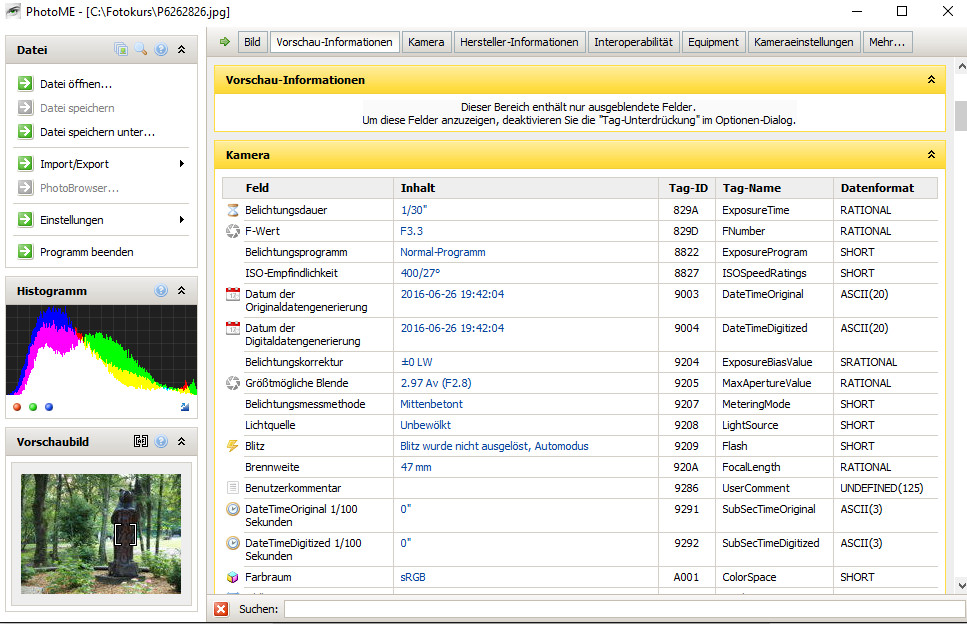Click the green arrow left of Bild tab

coord(225,42)
